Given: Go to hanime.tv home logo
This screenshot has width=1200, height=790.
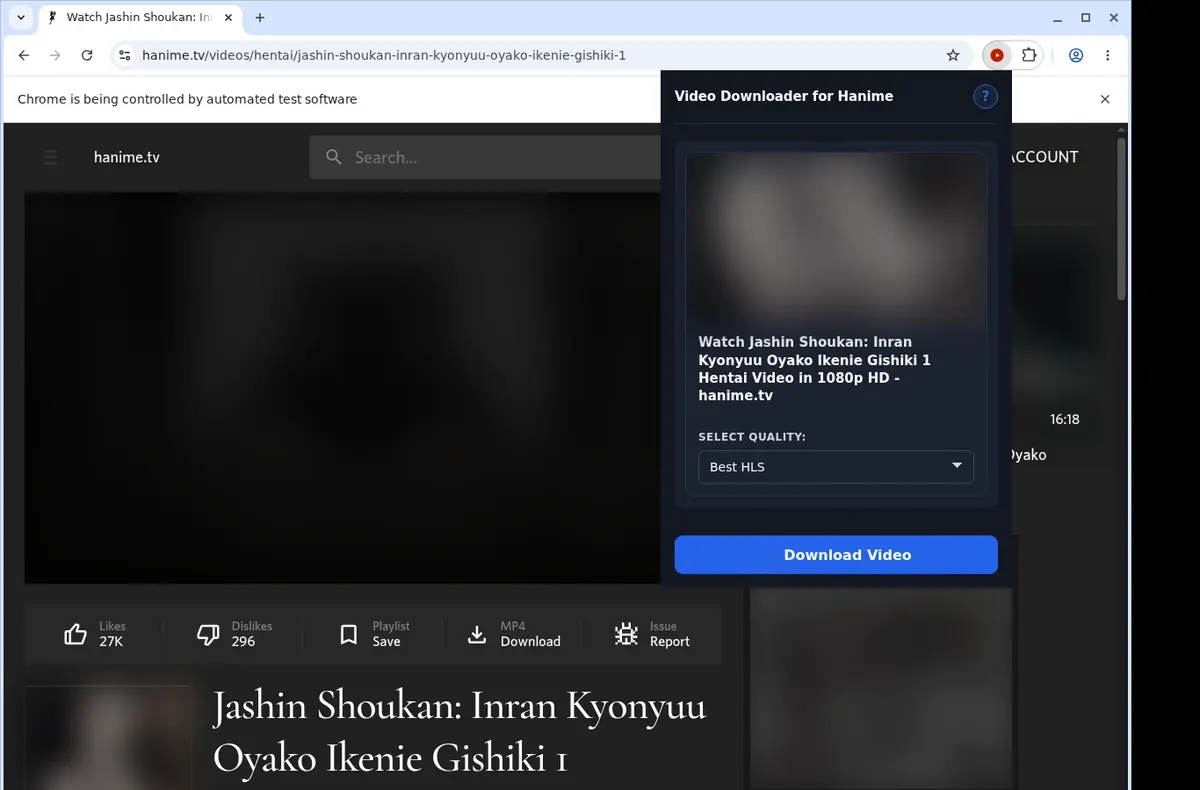Looking at the screenshot, I should click(127, 157).
